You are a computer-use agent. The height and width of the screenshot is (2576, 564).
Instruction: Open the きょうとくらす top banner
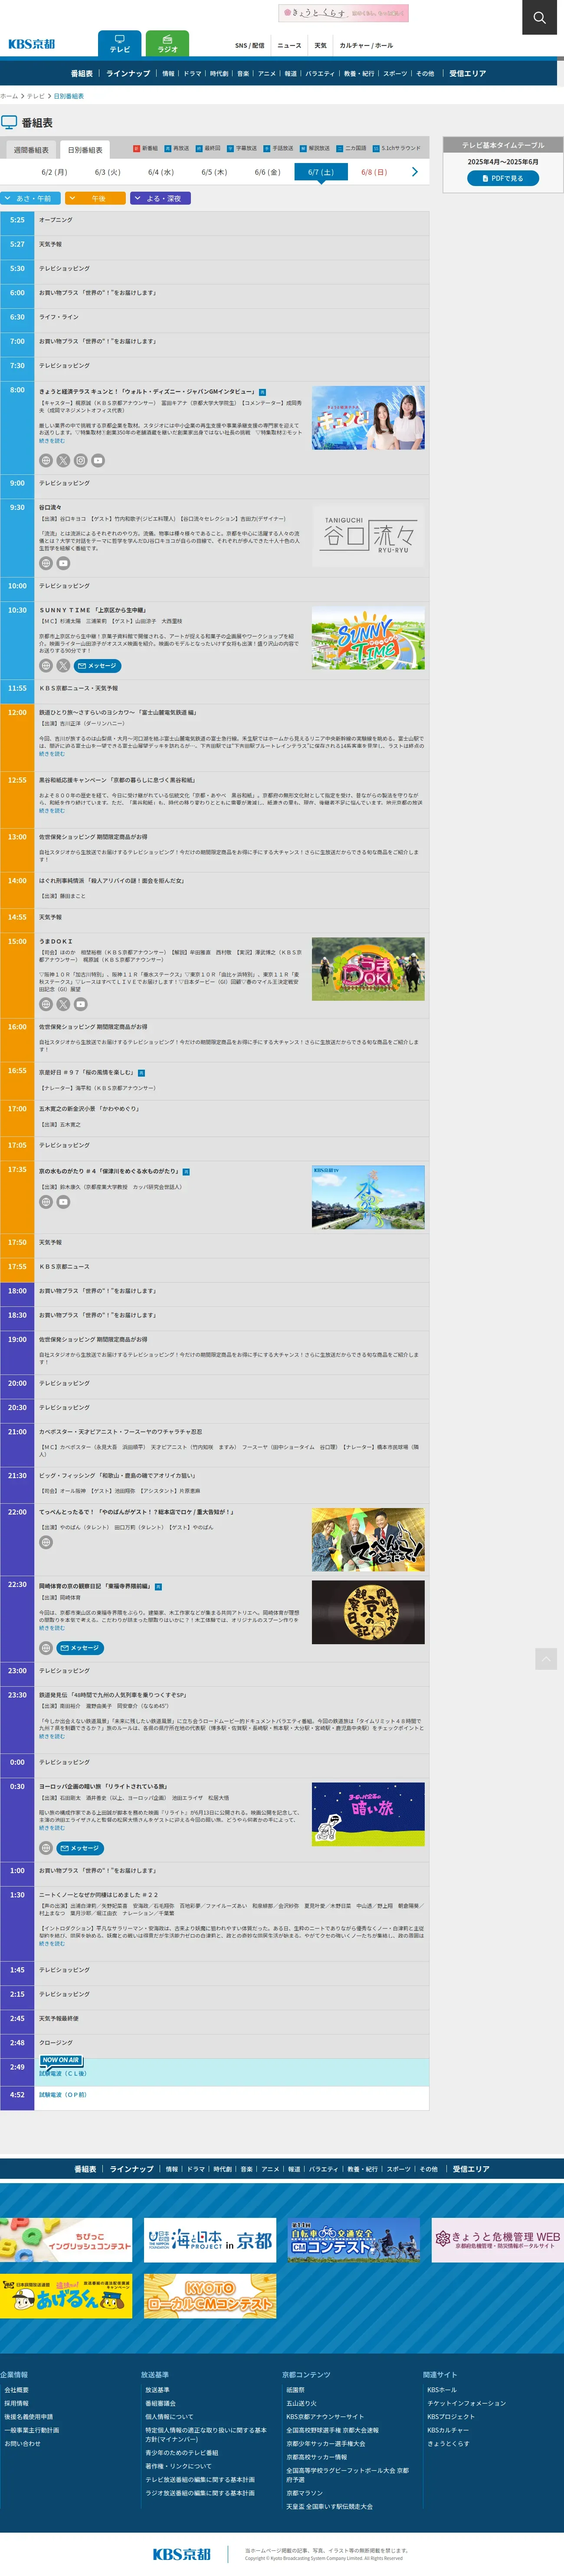[343, 13]
